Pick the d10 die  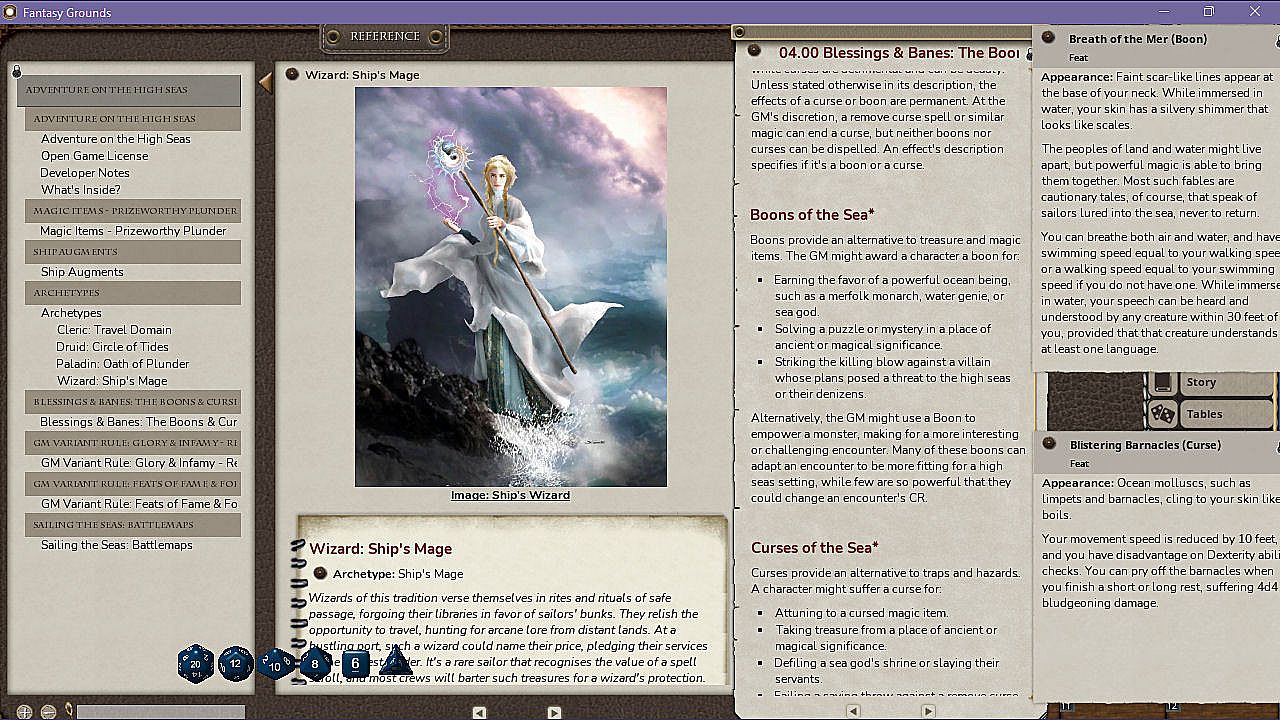[x=275, y=664]
